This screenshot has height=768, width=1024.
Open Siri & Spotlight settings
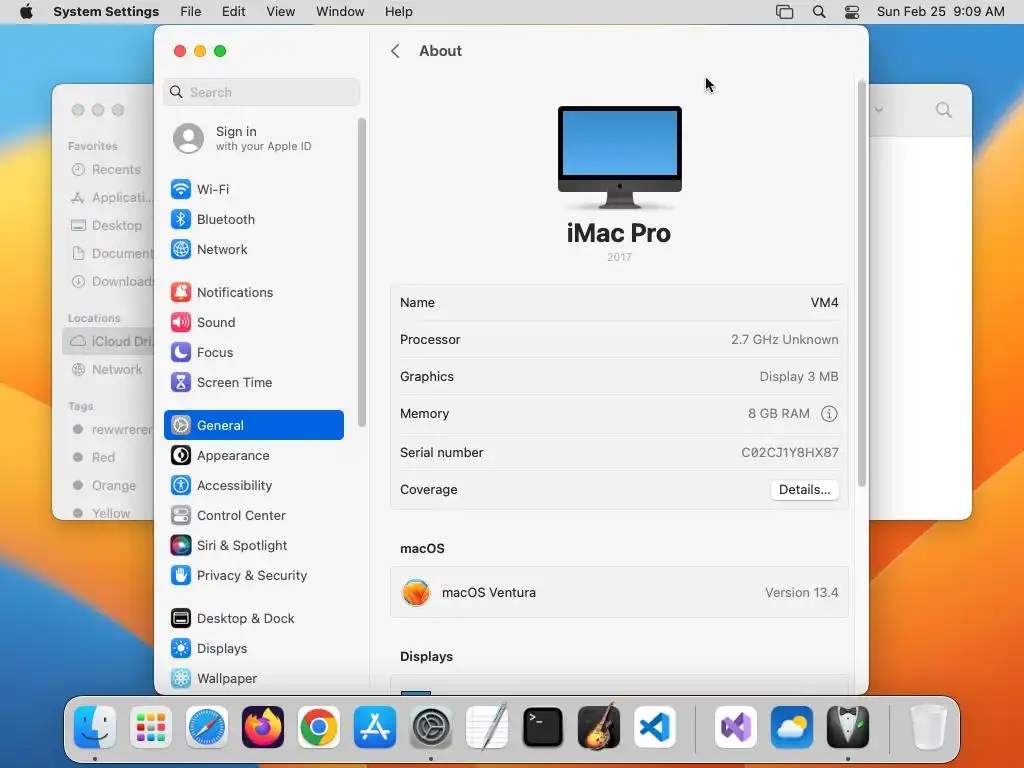(x=253, y=545)
